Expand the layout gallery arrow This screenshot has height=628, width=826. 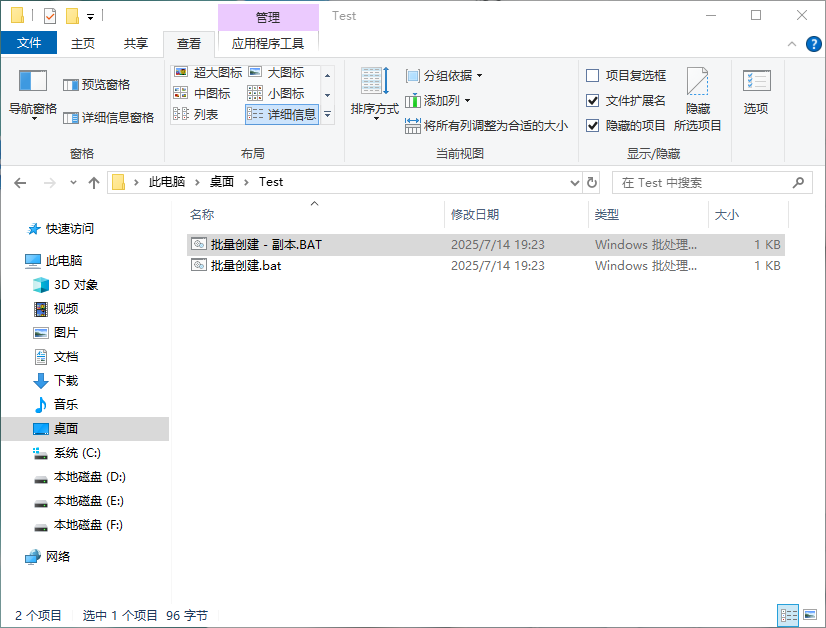point(327,113)
